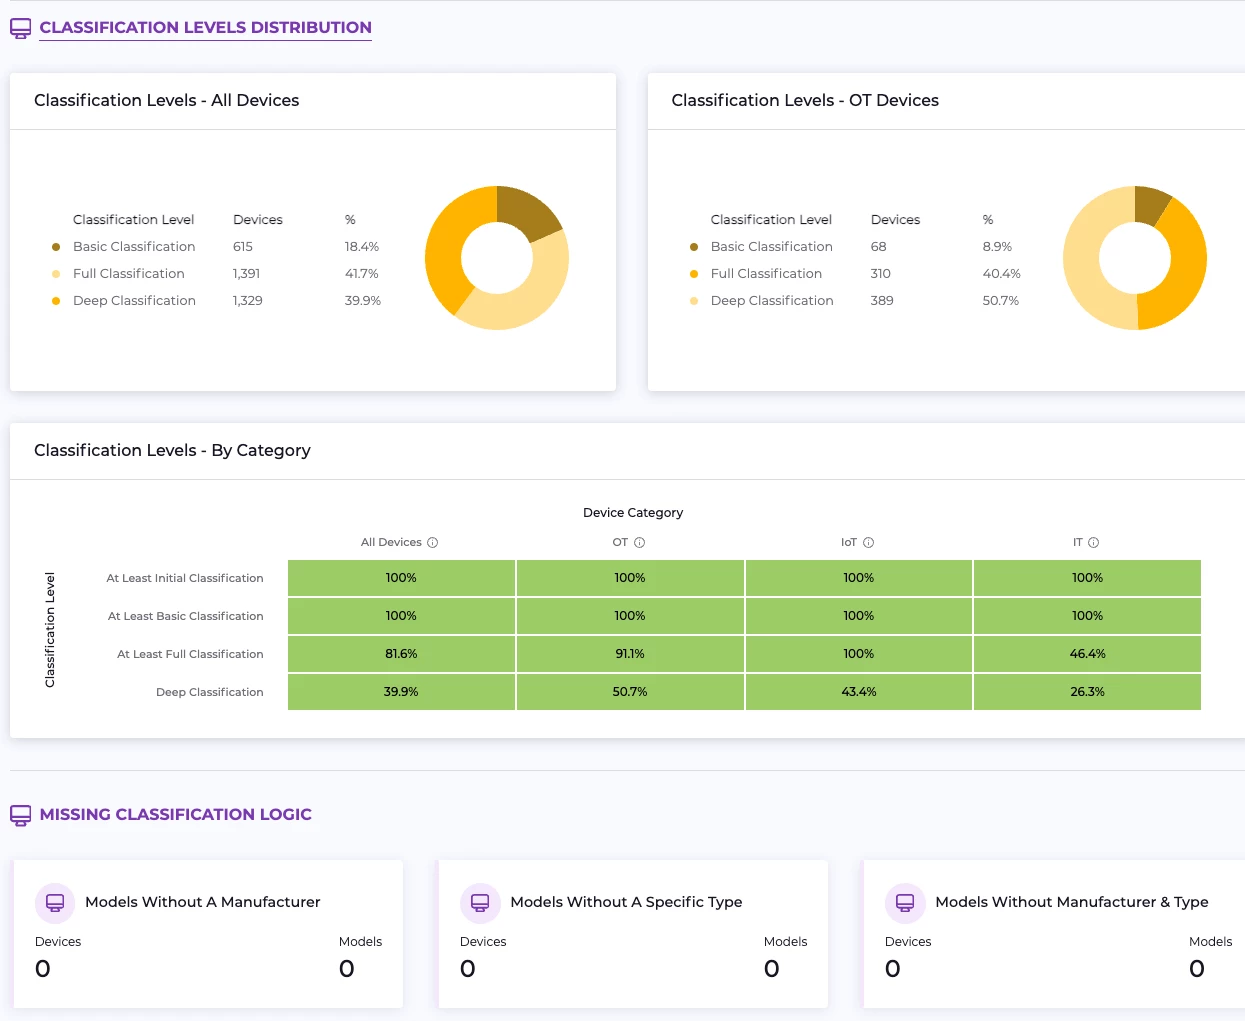Click the Models Without A Specific Type icon
This screenshot has height=1021, width=1245.
480,903
